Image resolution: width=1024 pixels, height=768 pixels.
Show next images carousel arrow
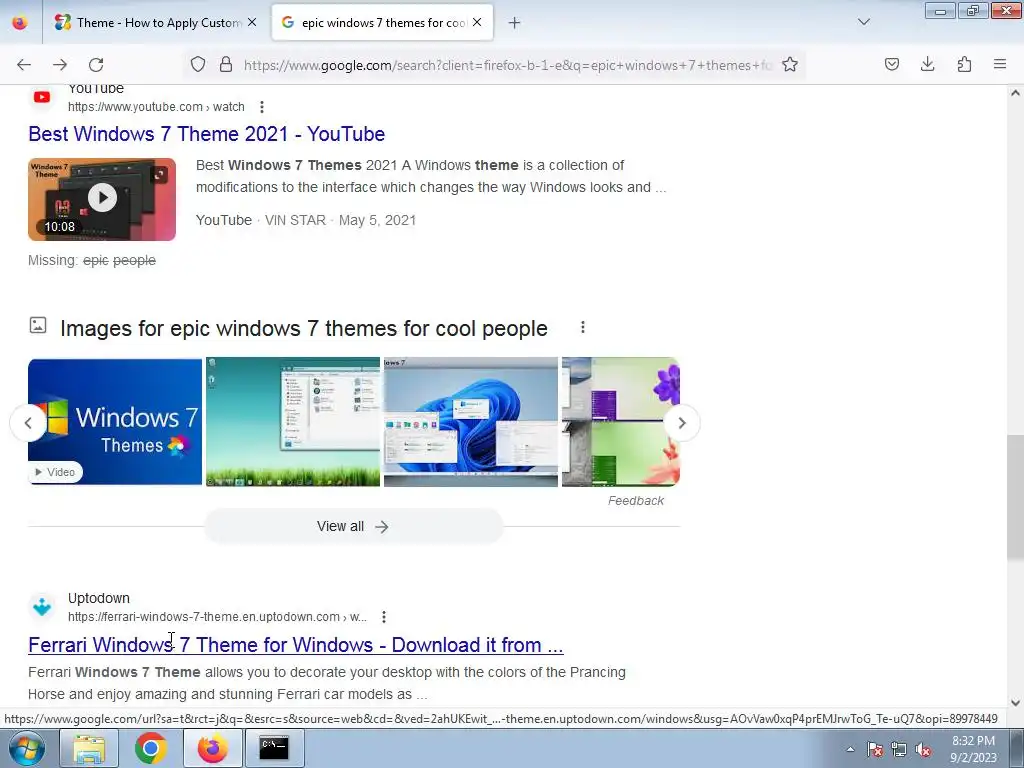click(682, 423)
